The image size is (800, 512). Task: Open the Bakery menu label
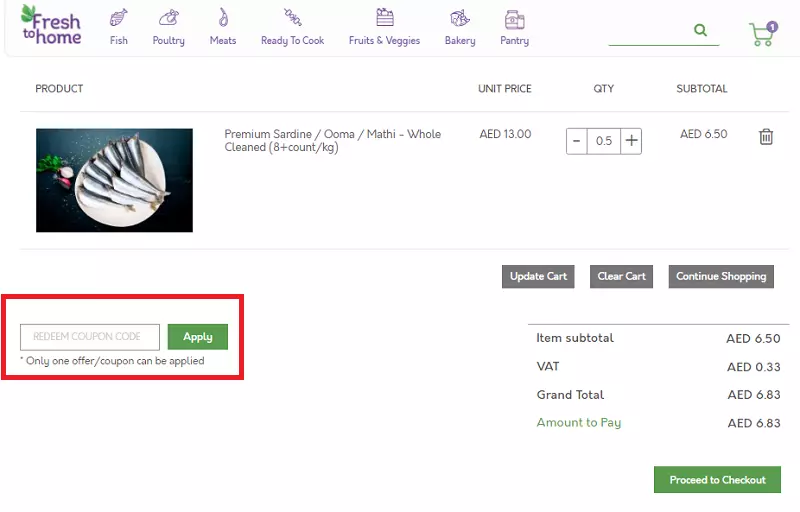tap(460, 41)
